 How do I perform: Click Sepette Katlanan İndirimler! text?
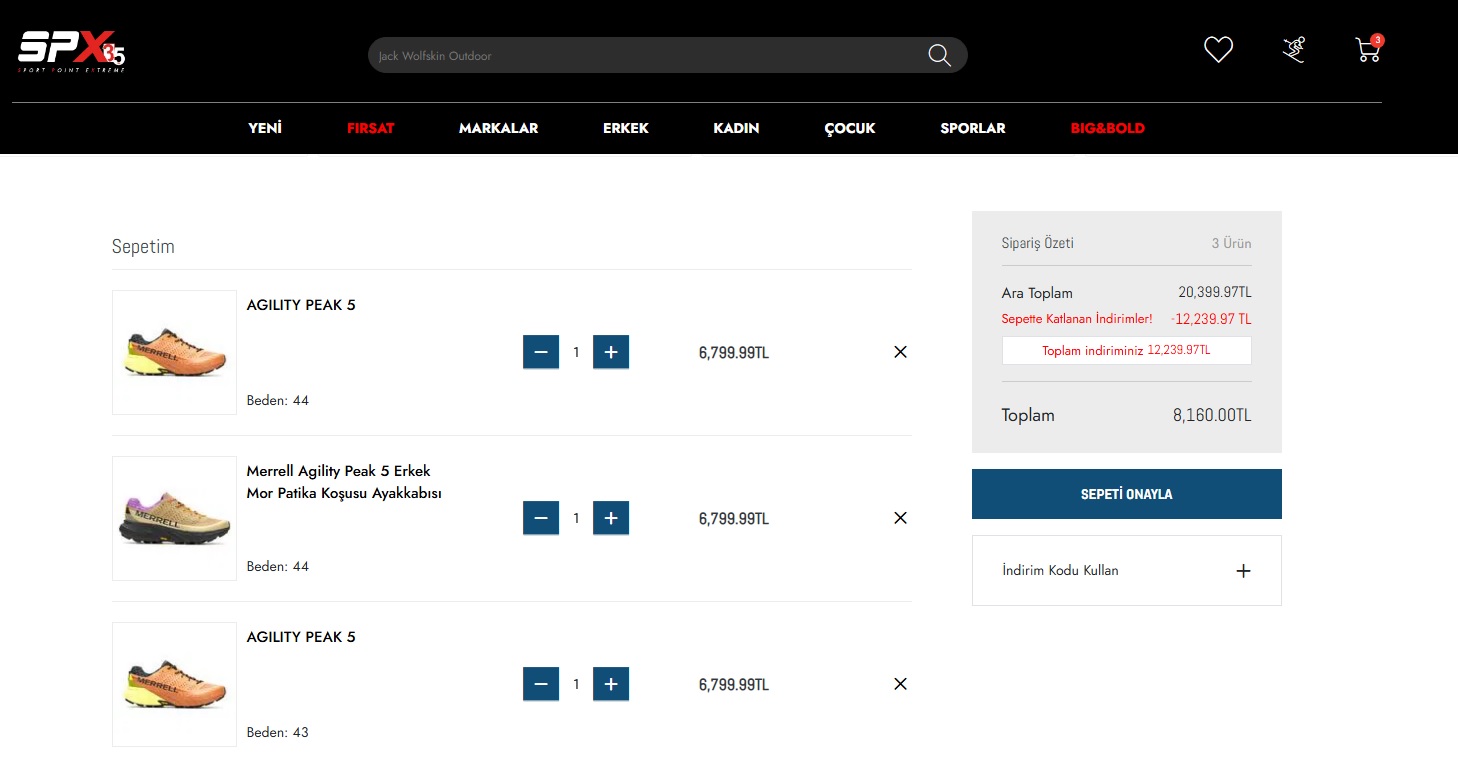point(1077,319)
